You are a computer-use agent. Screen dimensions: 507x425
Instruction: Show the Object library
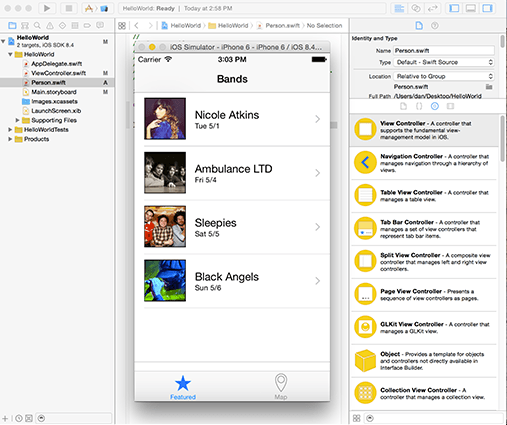[435, 106]
